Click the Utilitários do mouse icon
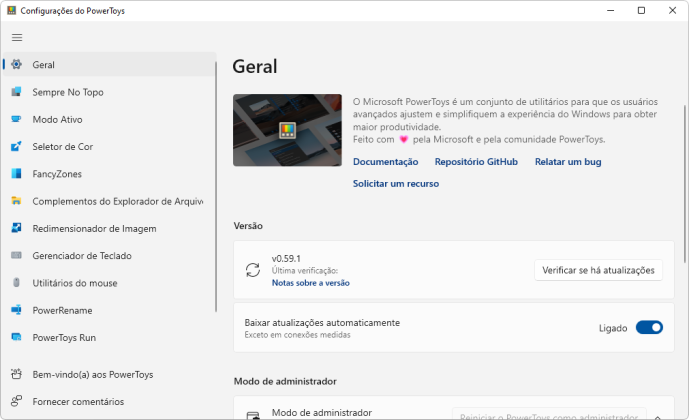 (x=16, y=282)
